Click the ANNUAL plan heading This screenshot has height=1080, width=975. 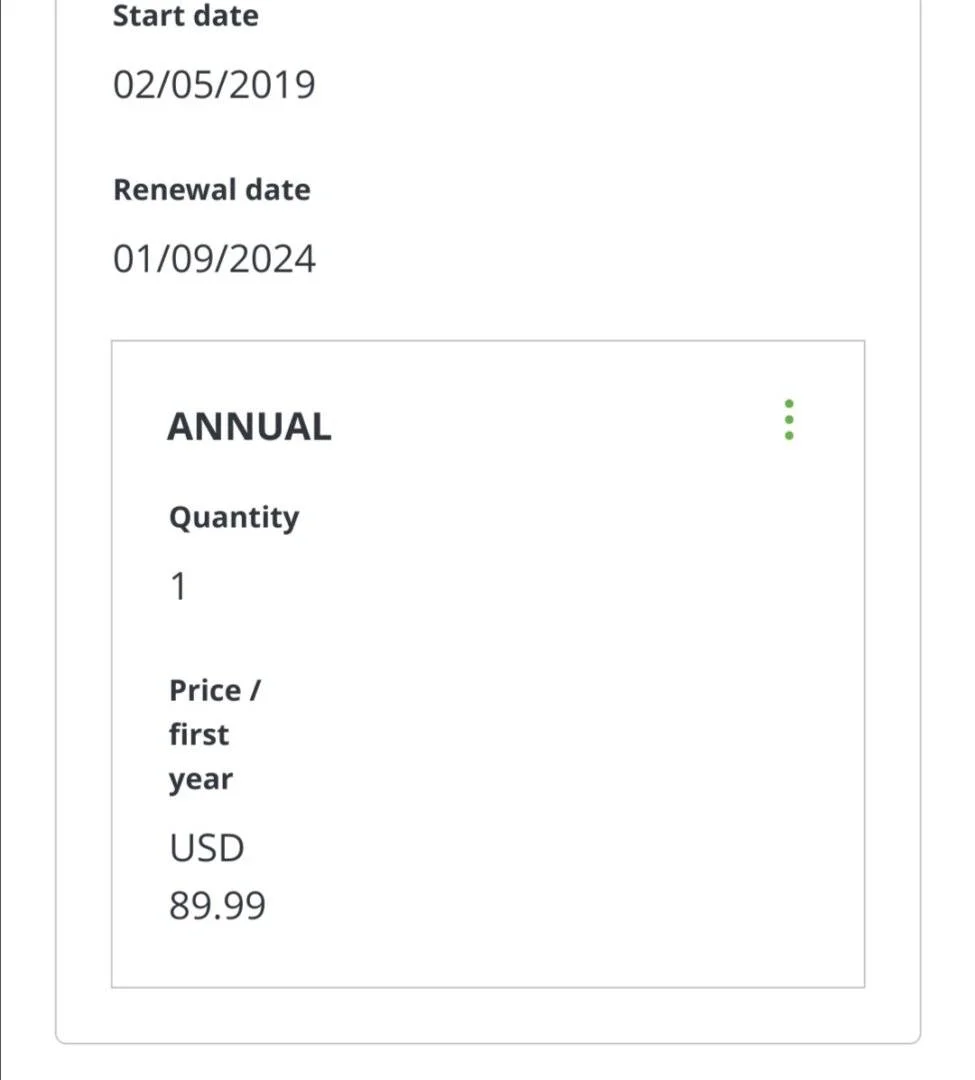[x=250, y=426]
